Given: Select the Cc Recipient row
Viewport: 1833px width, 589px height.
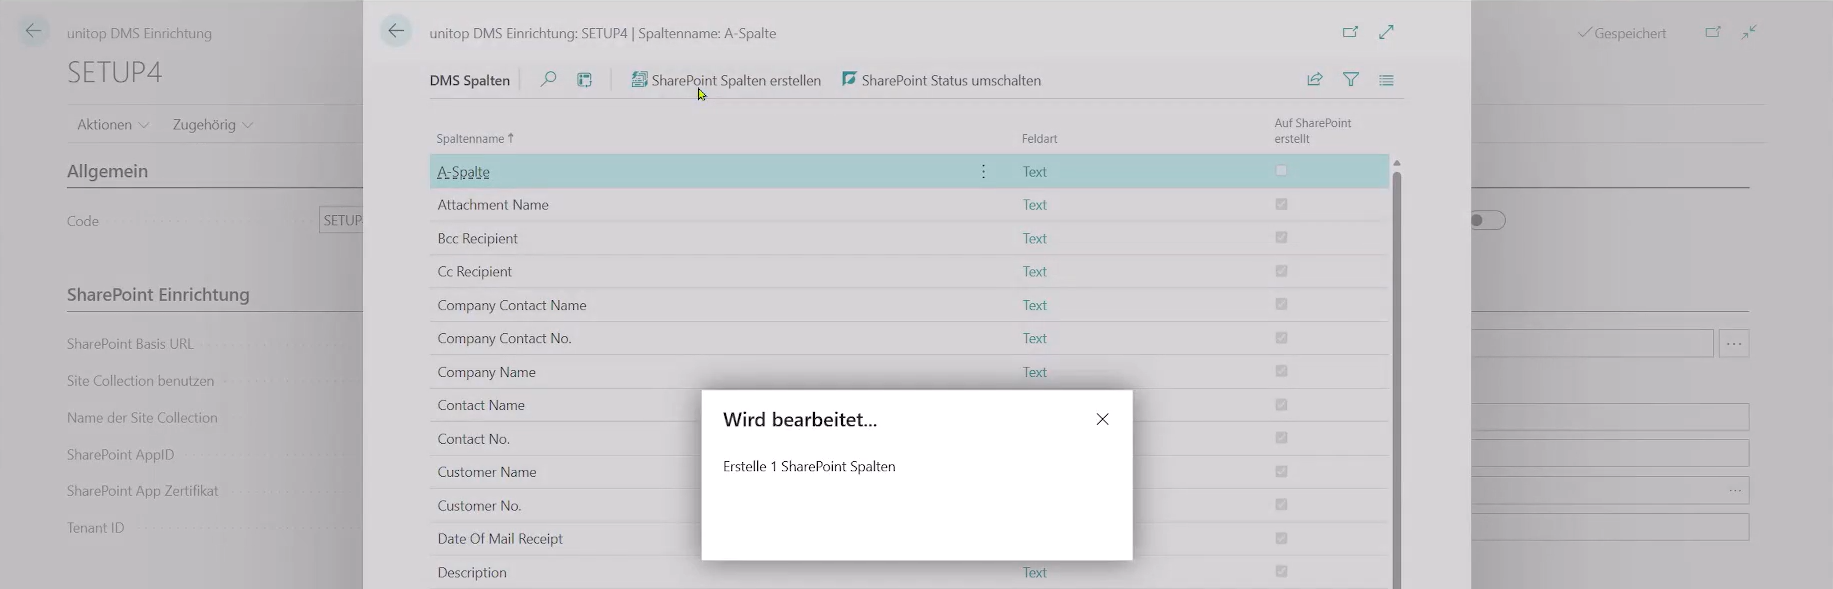Looking at the screenshot, I should tap(909, 271).
